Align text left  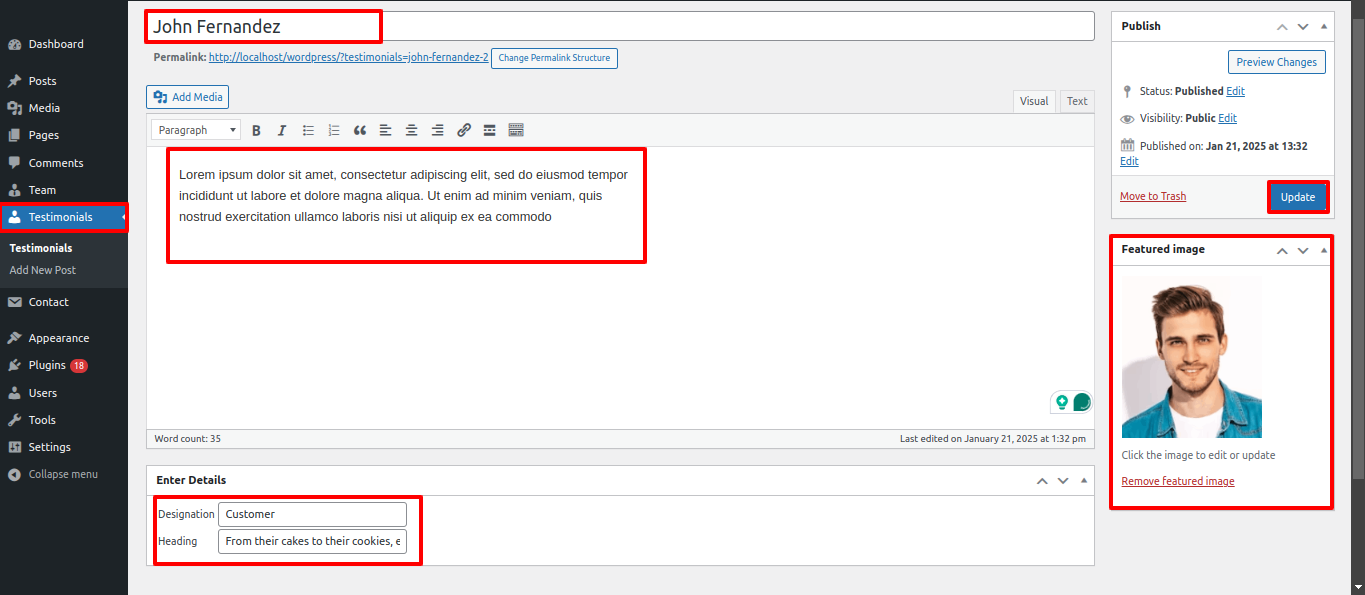click(386, 130)
